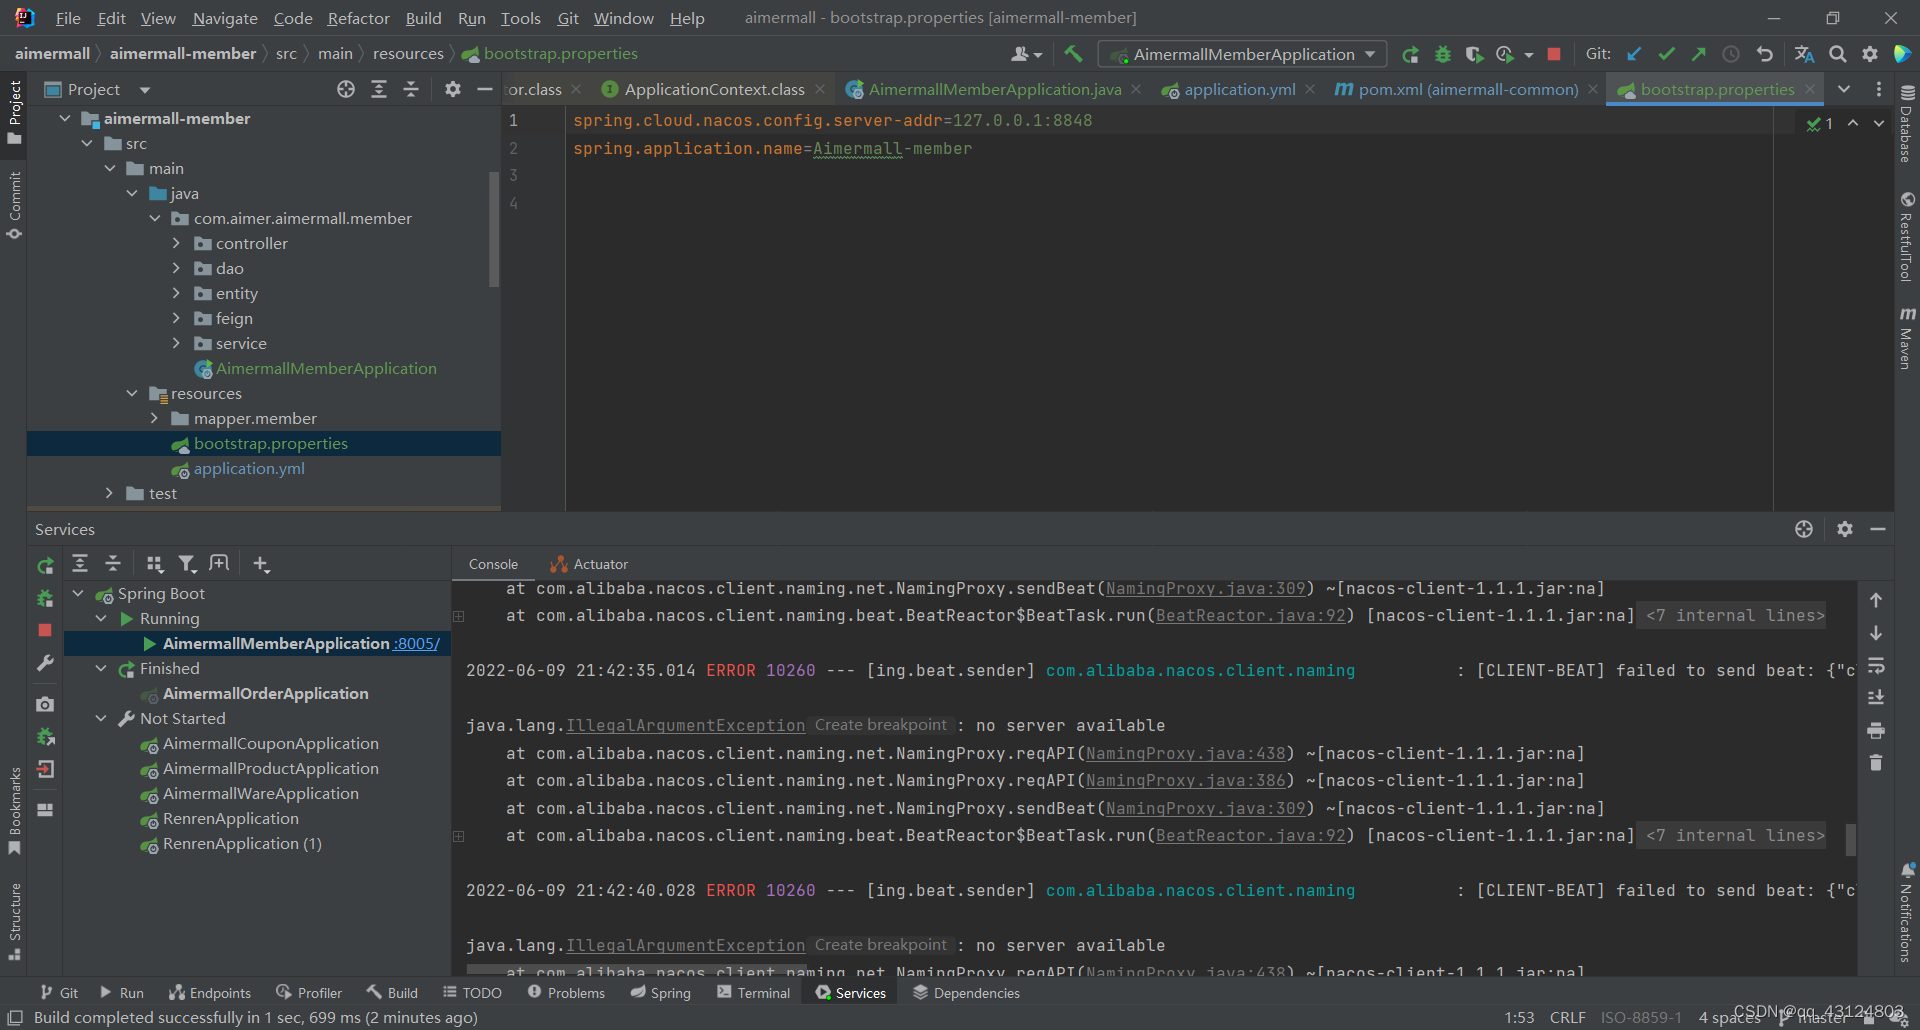Screen dimensions: 1920x1030
Task: Clear console with trash icon
Action: [1876, 763]
